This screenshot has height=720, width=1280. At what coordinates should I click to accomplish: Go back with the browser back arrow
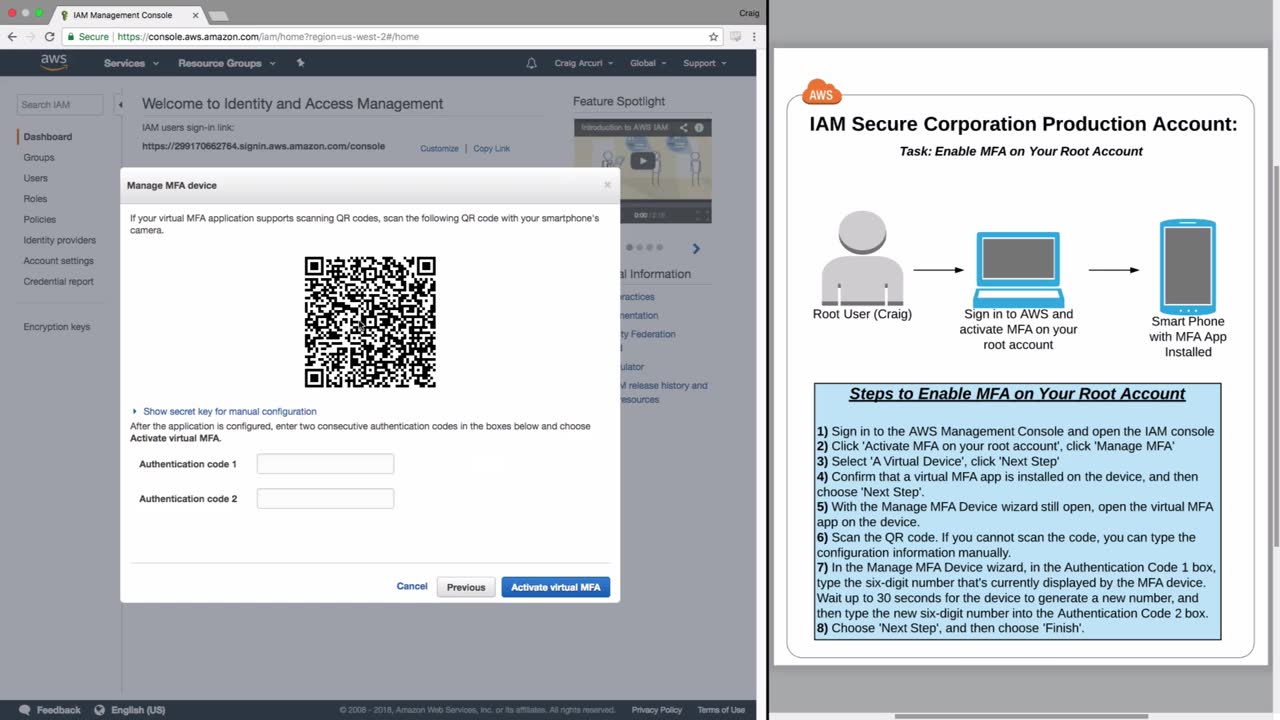coord(12,37)
